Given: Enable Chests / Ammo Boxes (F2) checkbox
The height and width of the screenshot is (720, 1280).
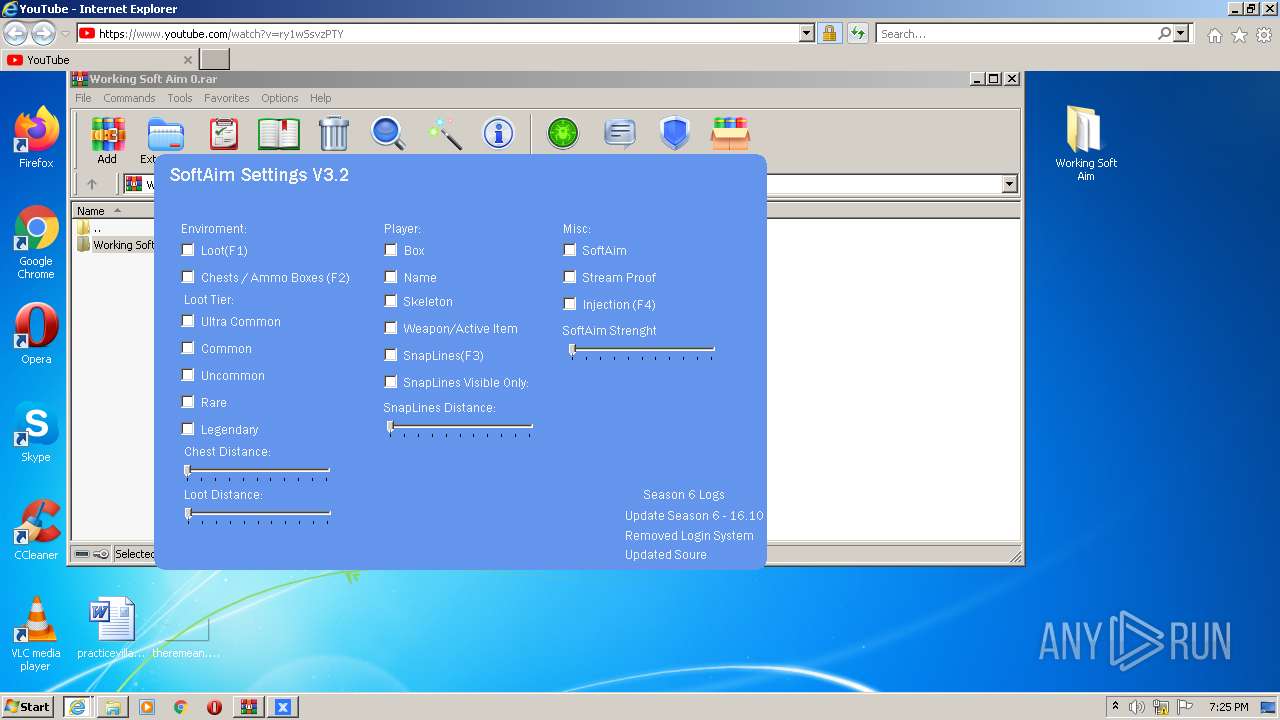Looking at the screenshot, I should 188,277.
